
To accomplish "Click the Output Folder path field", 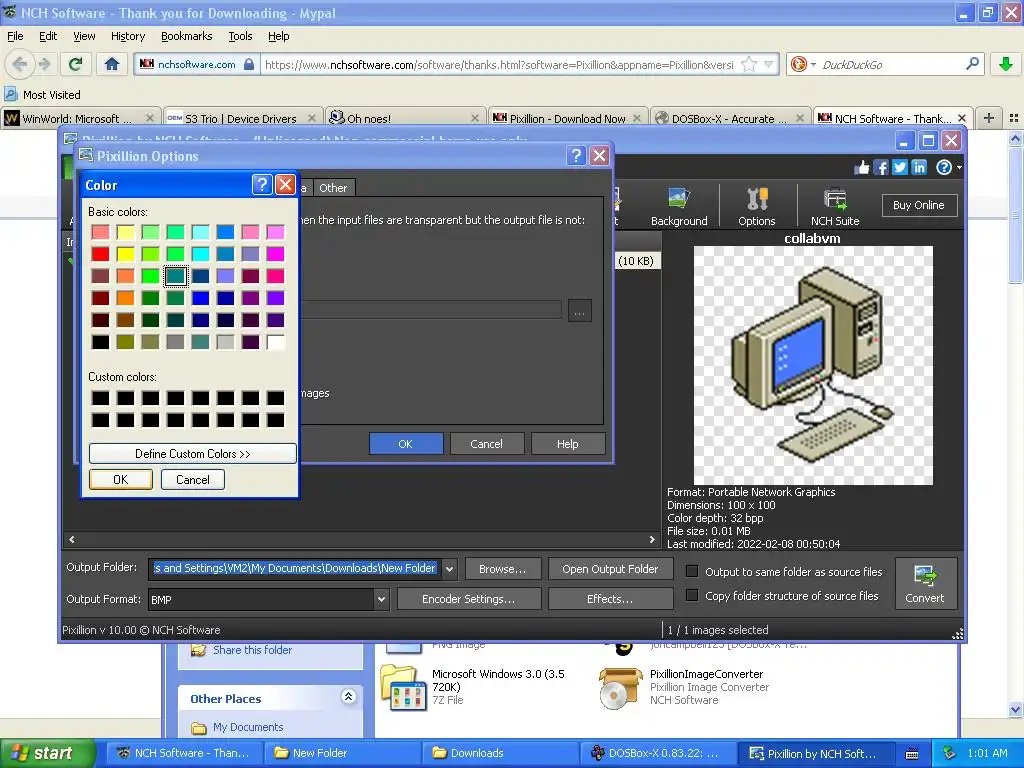I will pos(295,568).
